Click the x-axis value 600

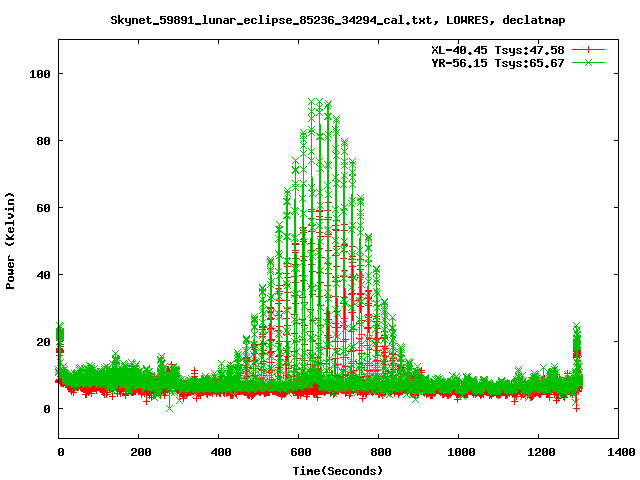(301, 452)
